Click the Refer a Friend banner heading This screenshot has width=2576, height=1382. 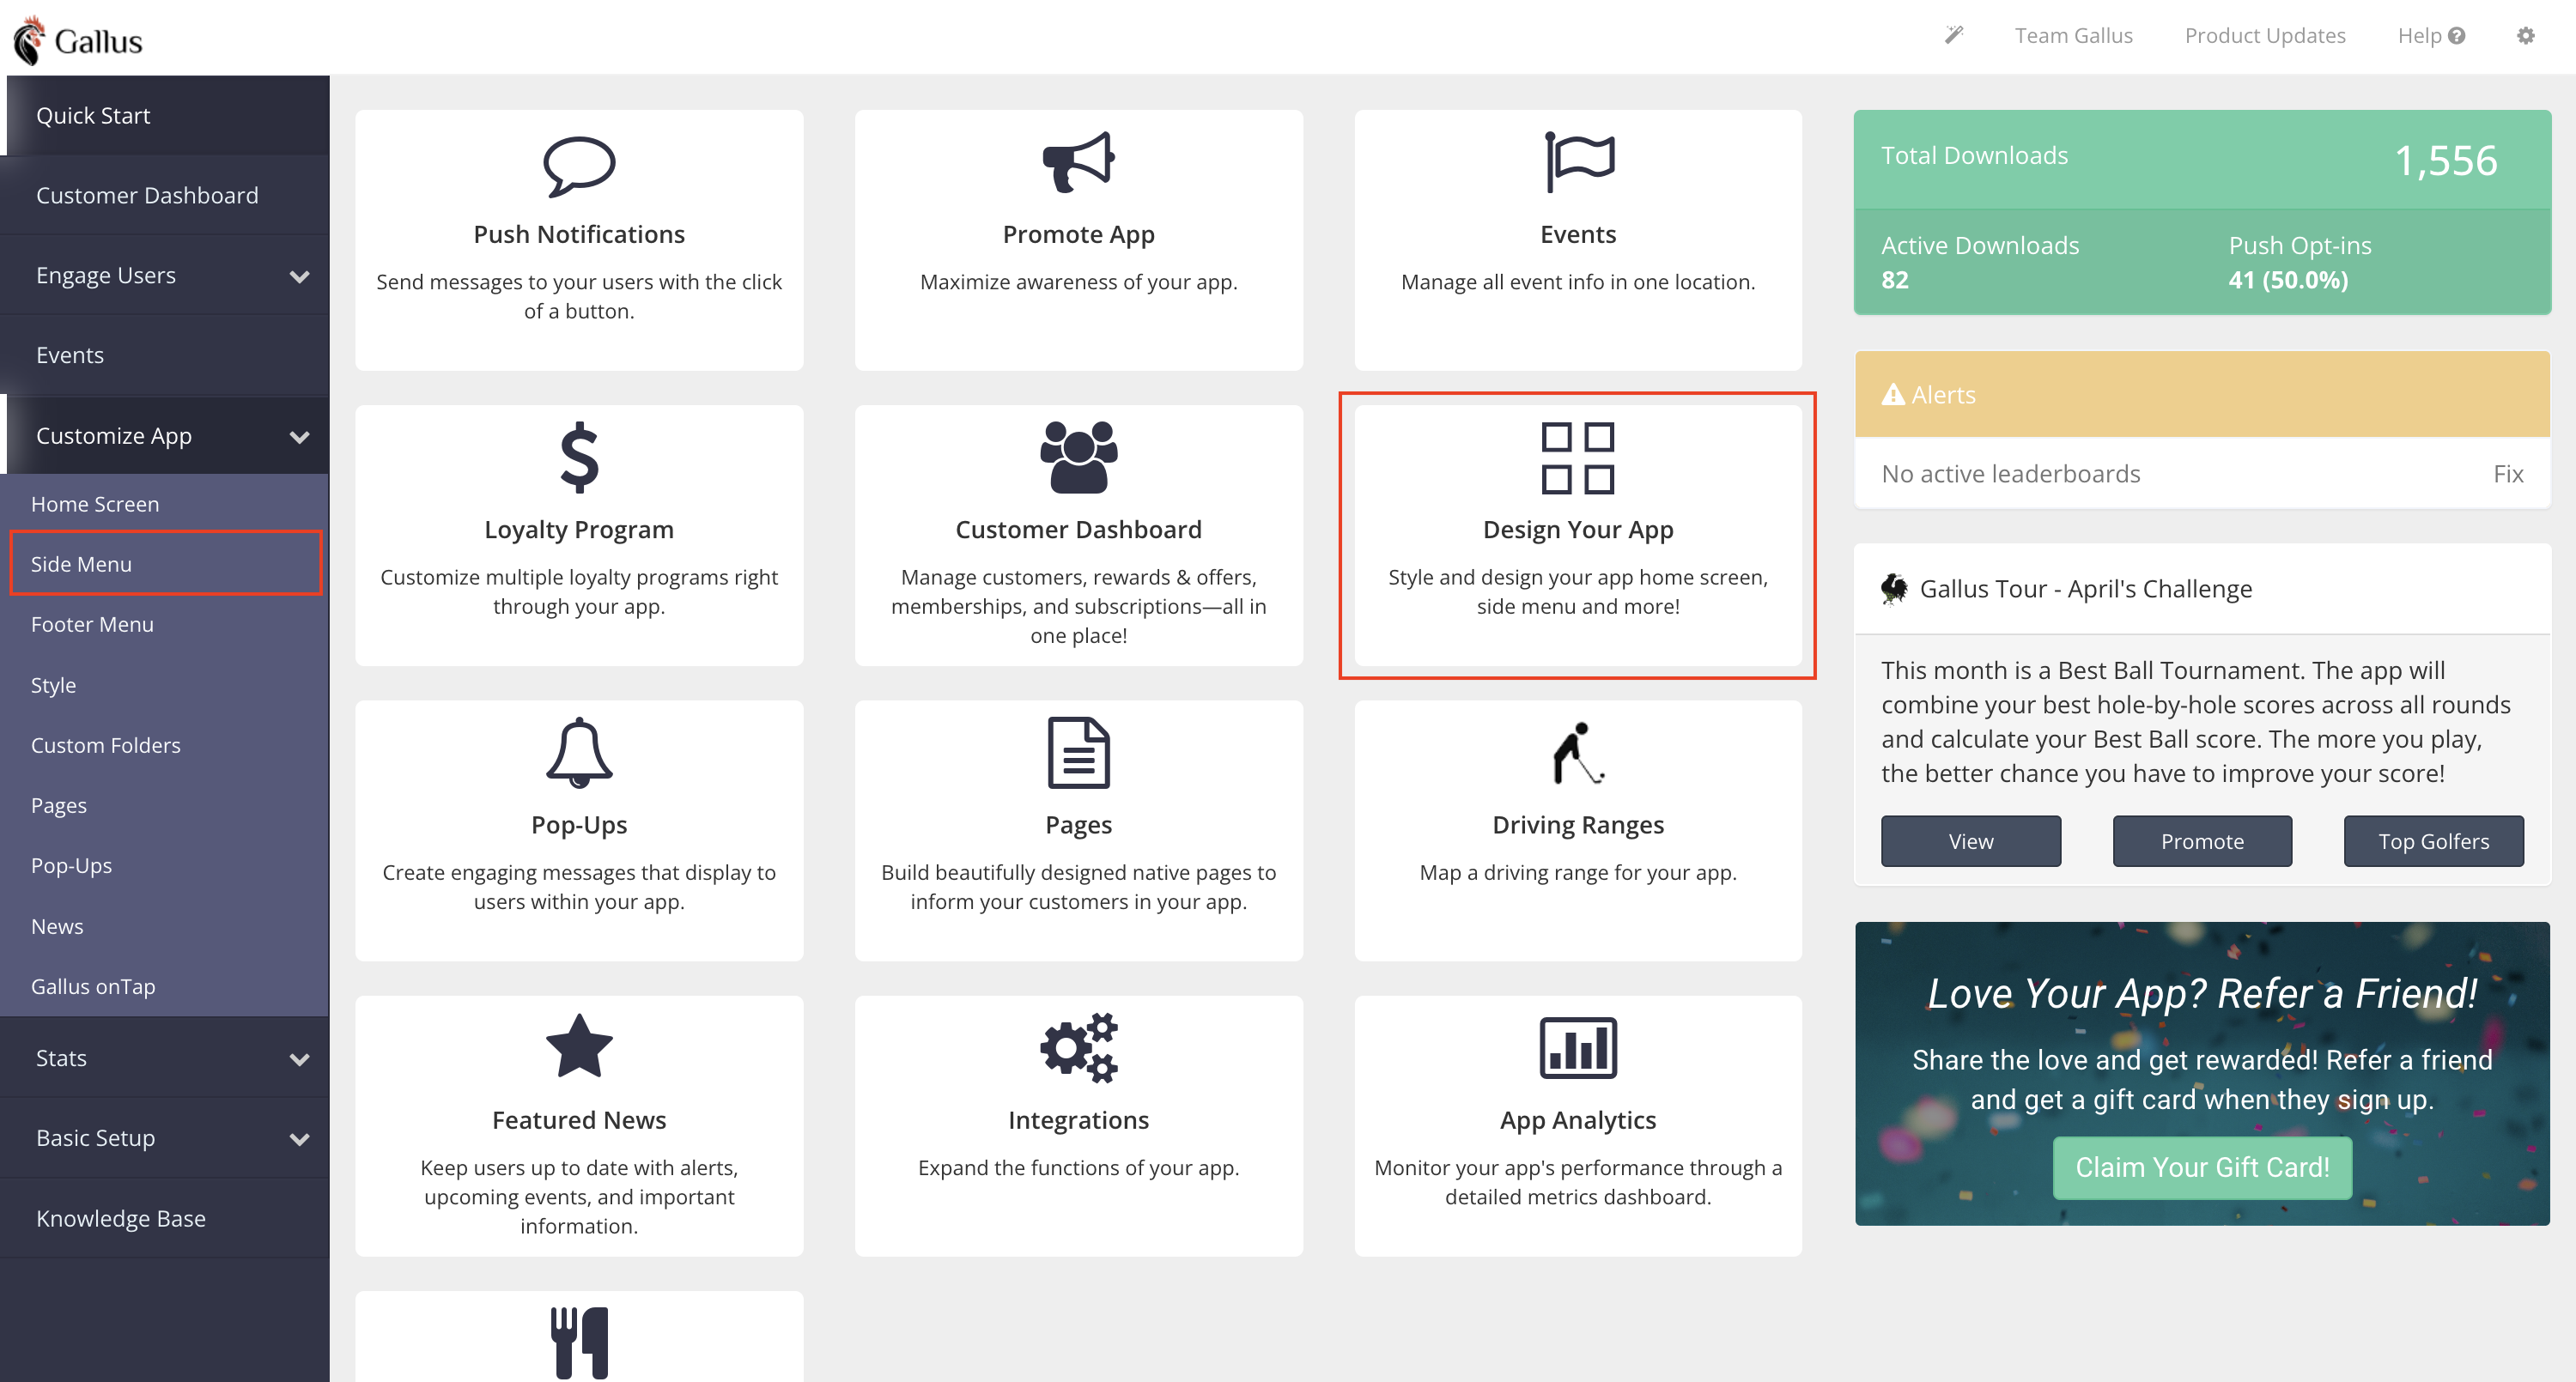[2202, 994]
